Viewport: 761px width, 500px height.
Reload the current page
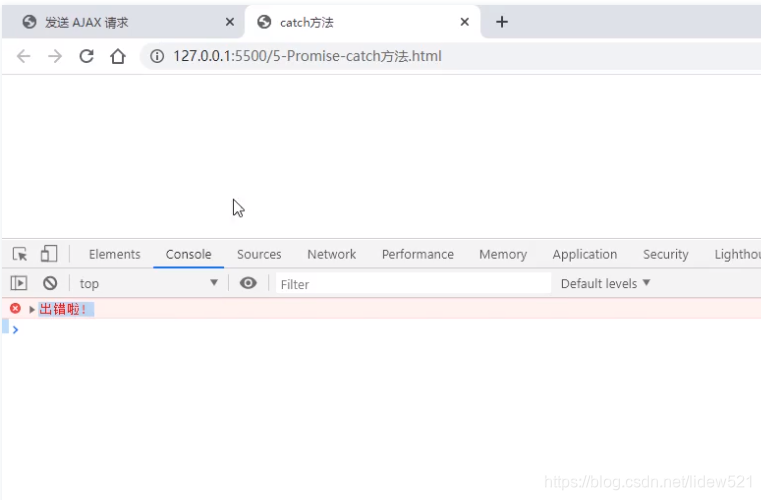coord(86,56)
